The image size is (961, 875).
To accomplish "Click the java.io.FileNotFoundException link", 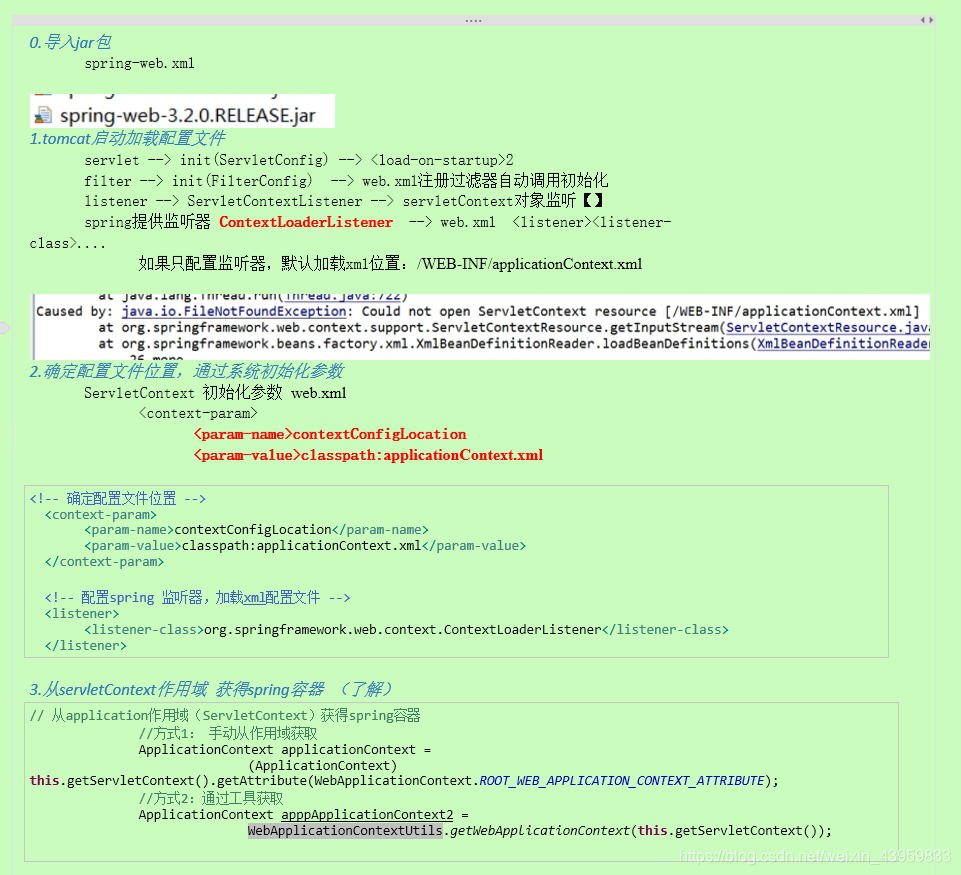I will click(234, 311).
